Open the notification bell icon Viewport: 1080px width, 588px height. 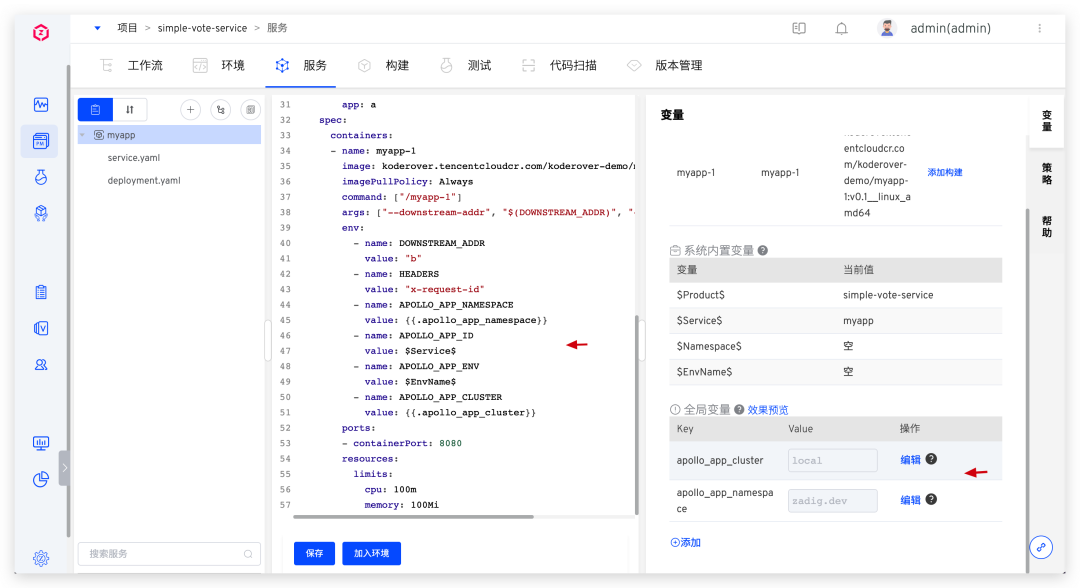coord(840,28)
